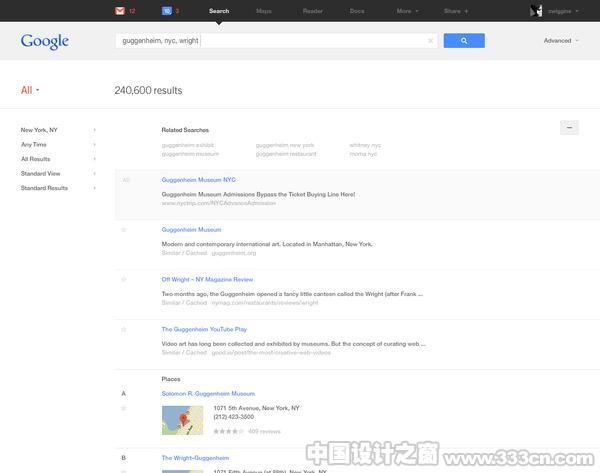Click the profile avatar picture
600x473 pixels.
(536, 11)
